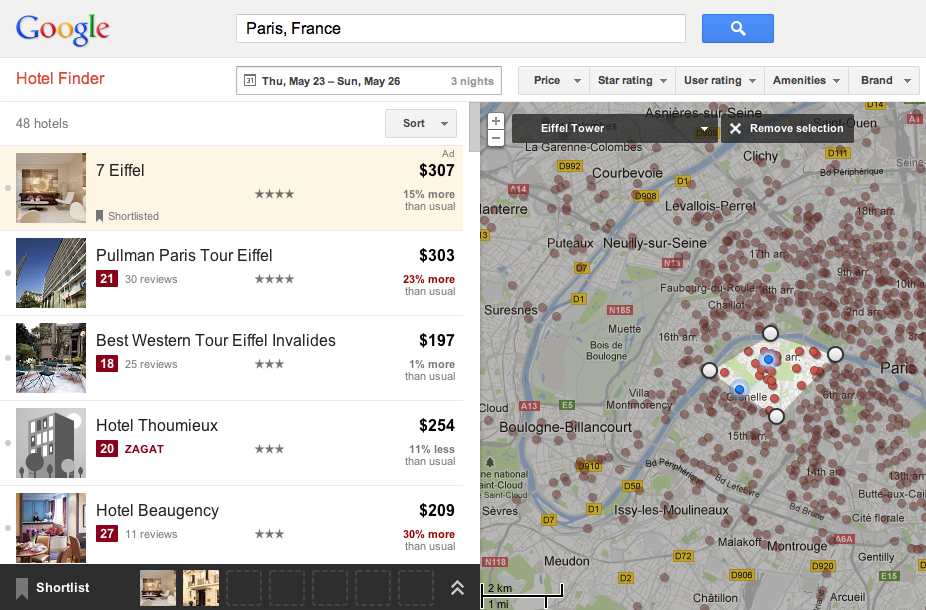The image size is (926, 610).
Task: Expand the shortlist with double chevron
Action: tap(457, 588)
